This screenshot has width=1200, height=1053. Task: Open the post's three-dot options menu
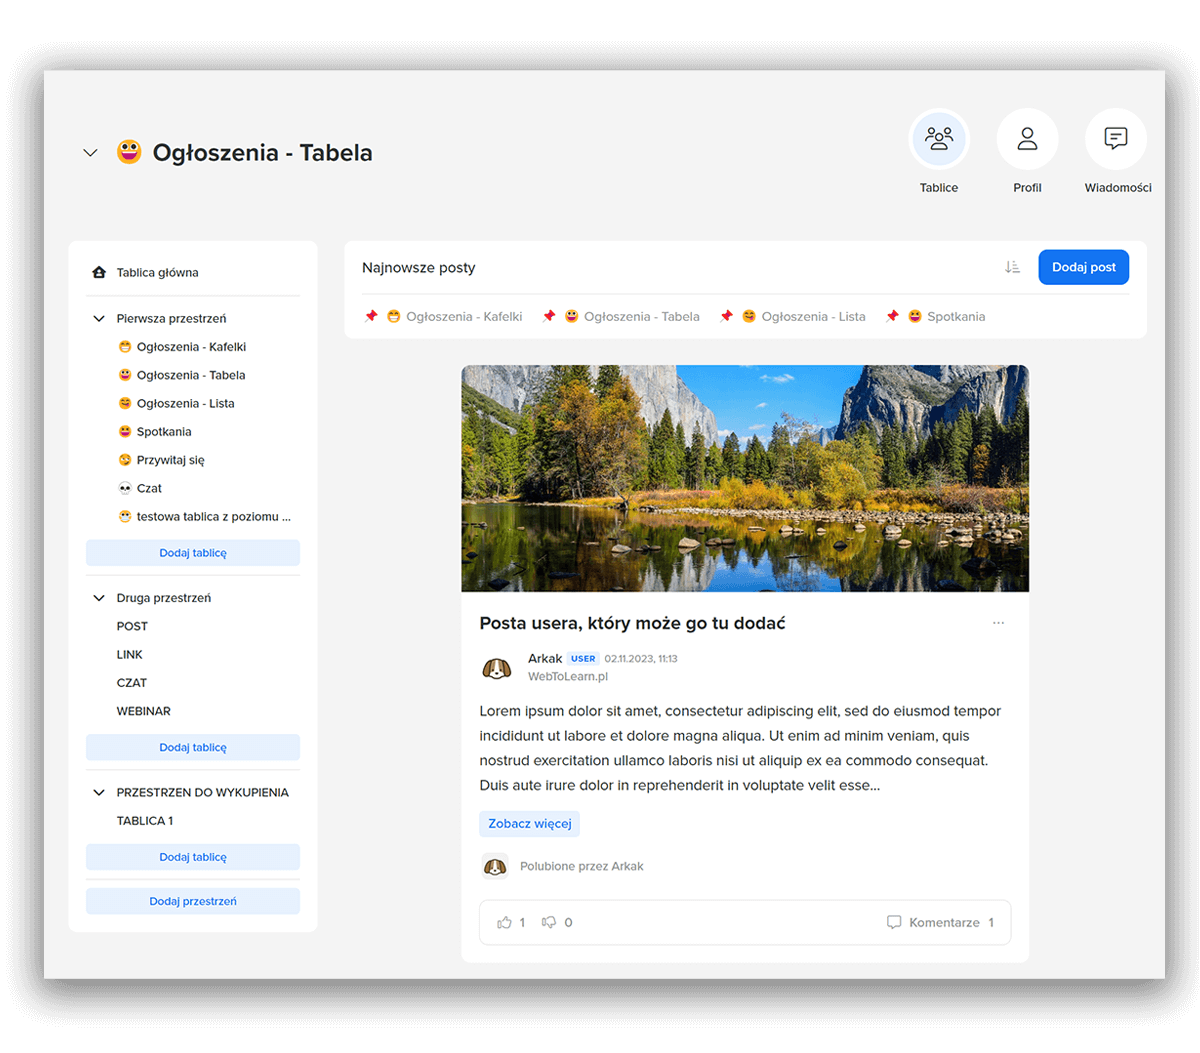click(x=998, y=623)
